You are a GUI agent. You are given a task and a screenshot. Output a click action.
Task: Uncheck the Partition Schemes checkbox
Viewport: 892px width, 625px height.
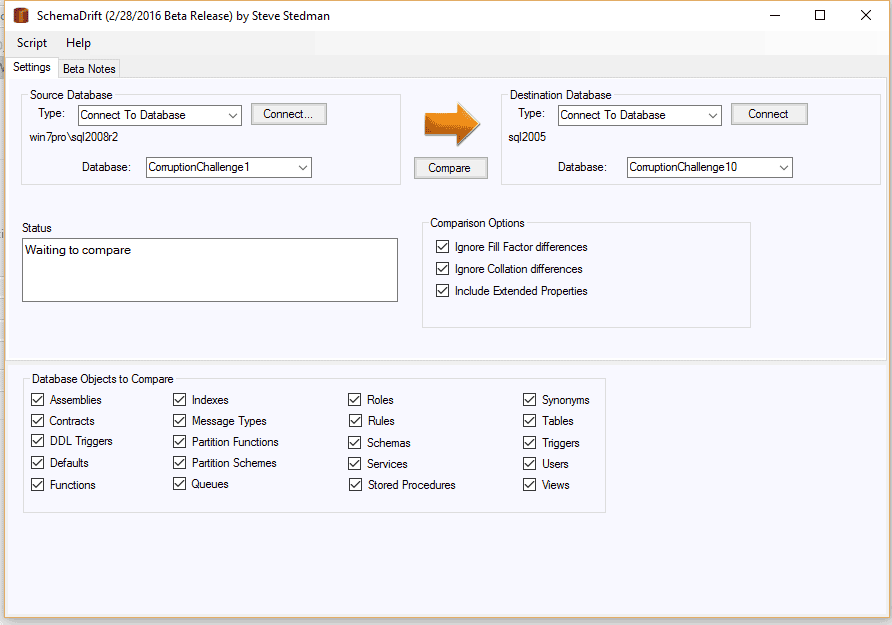tap(179, 462)
